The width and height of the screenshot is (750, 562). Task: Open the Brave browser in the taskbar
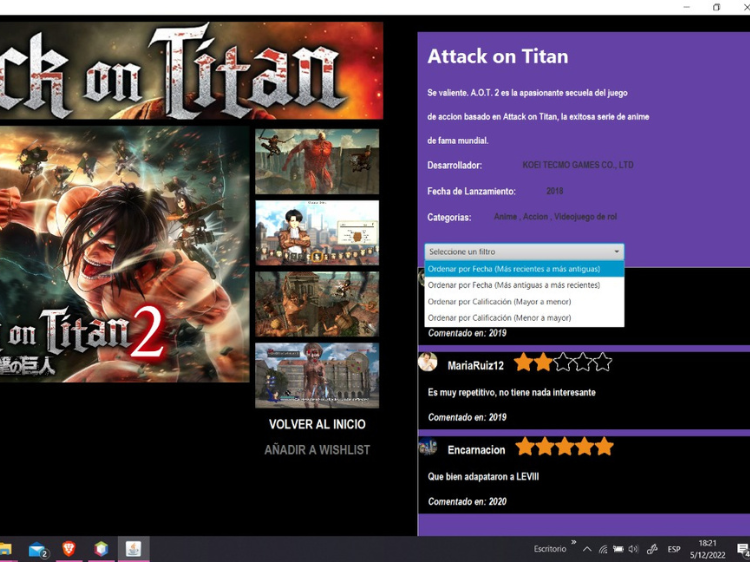[x=69, y=550]
